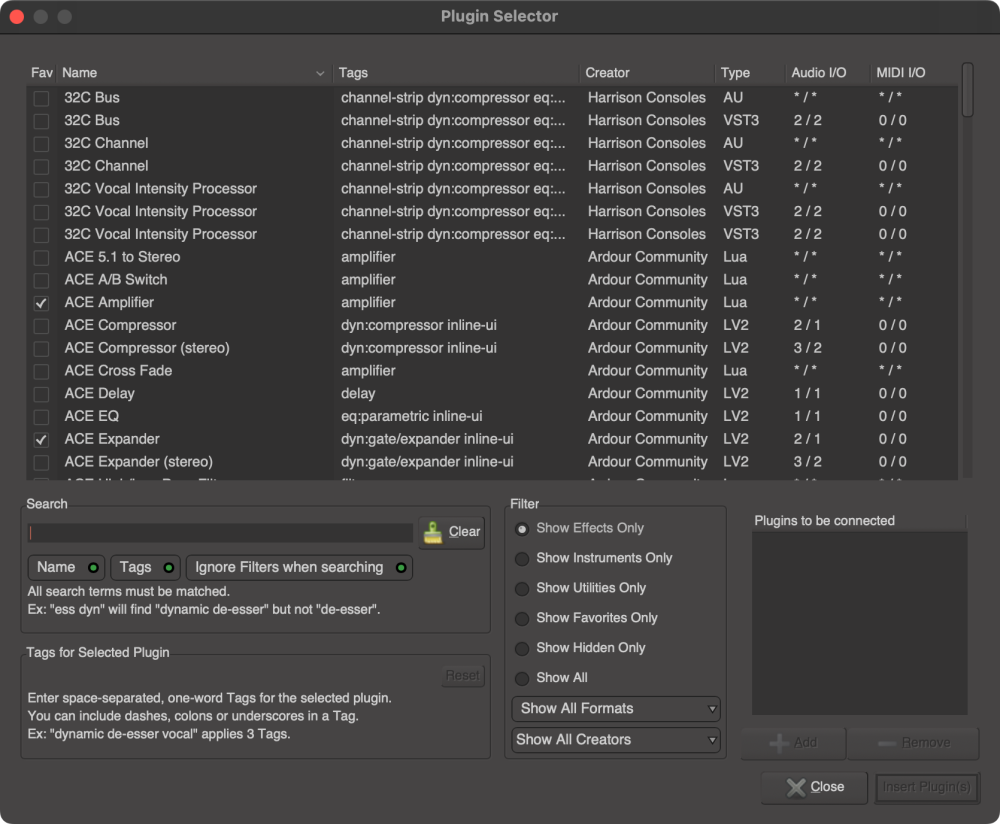The image size is (1000, 824).
Task: Mark ACE Compressor as favorite
Action: (x=41, y=326)
